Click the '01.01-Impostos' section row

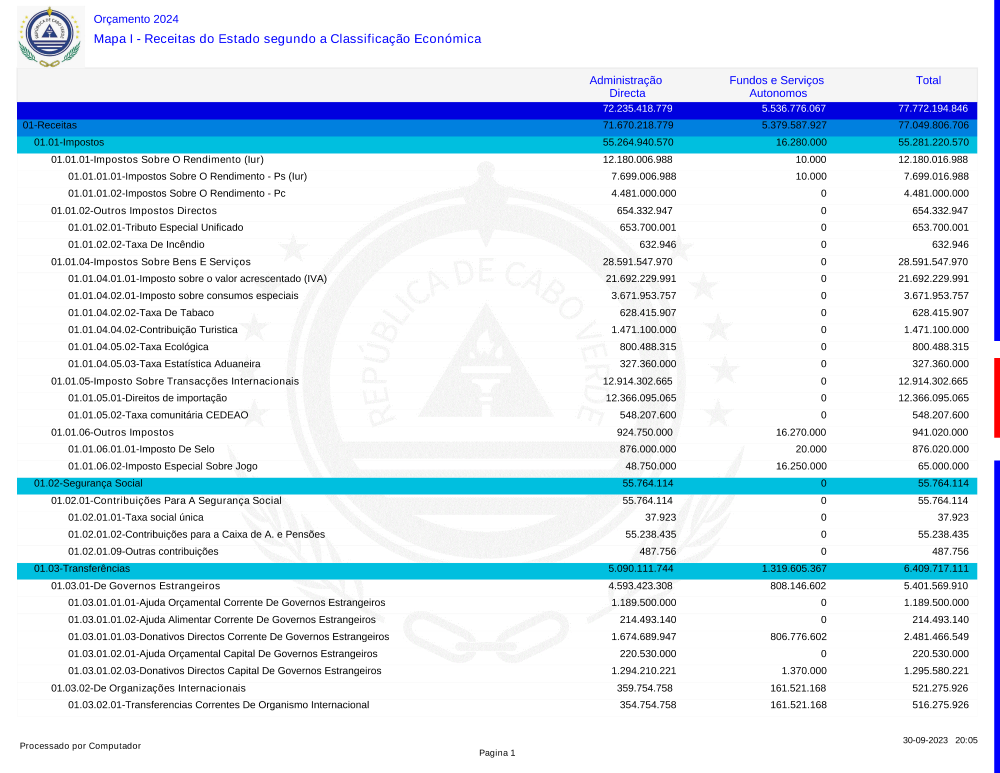69,143
